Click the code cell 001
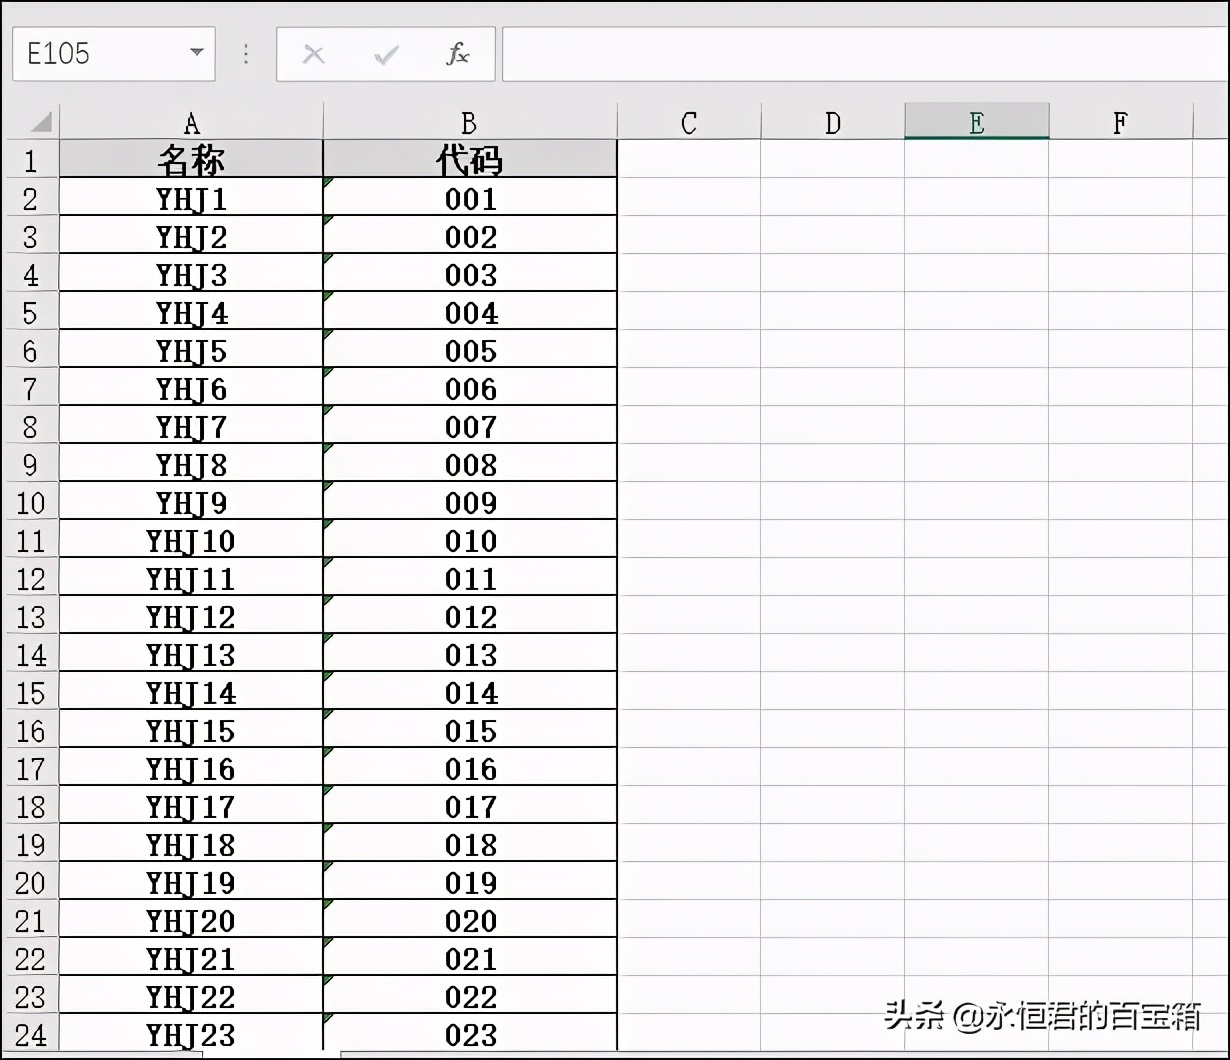Viewport: 1230px width, 1060px height. [x=470, y=198]
